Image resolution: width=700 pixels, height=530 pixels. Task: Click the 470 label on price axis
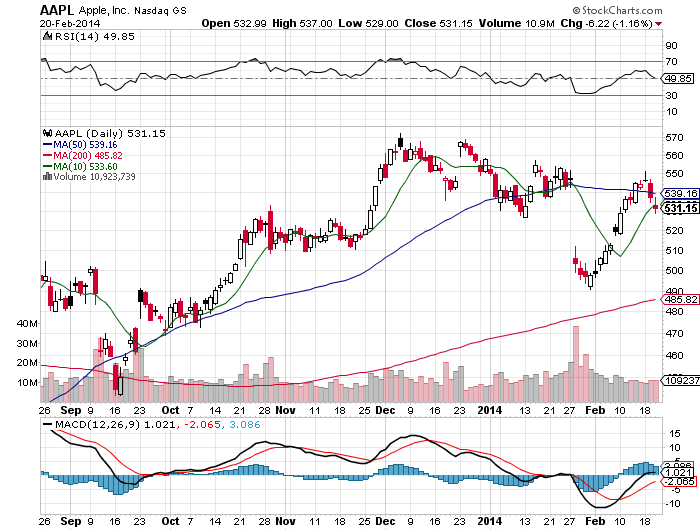pyautogui.click(x=674, y=333)
